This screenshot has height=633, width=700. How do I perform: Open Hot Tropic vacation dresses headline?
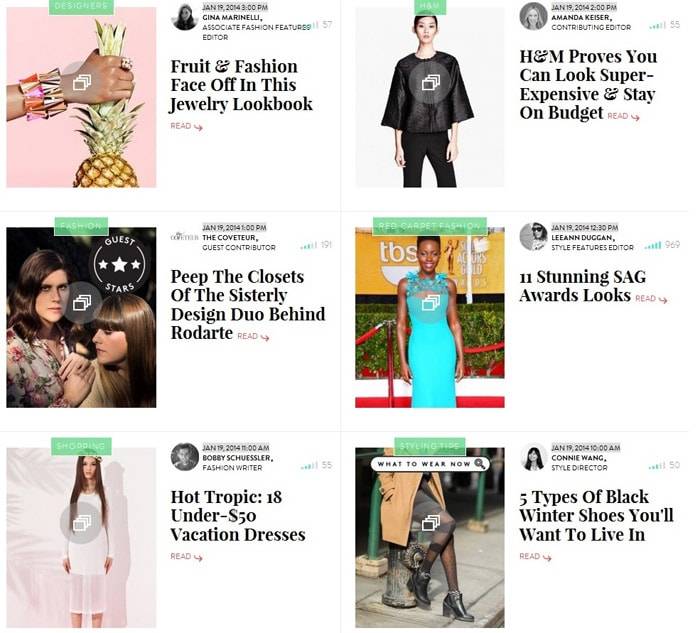(x=238, y=516)
